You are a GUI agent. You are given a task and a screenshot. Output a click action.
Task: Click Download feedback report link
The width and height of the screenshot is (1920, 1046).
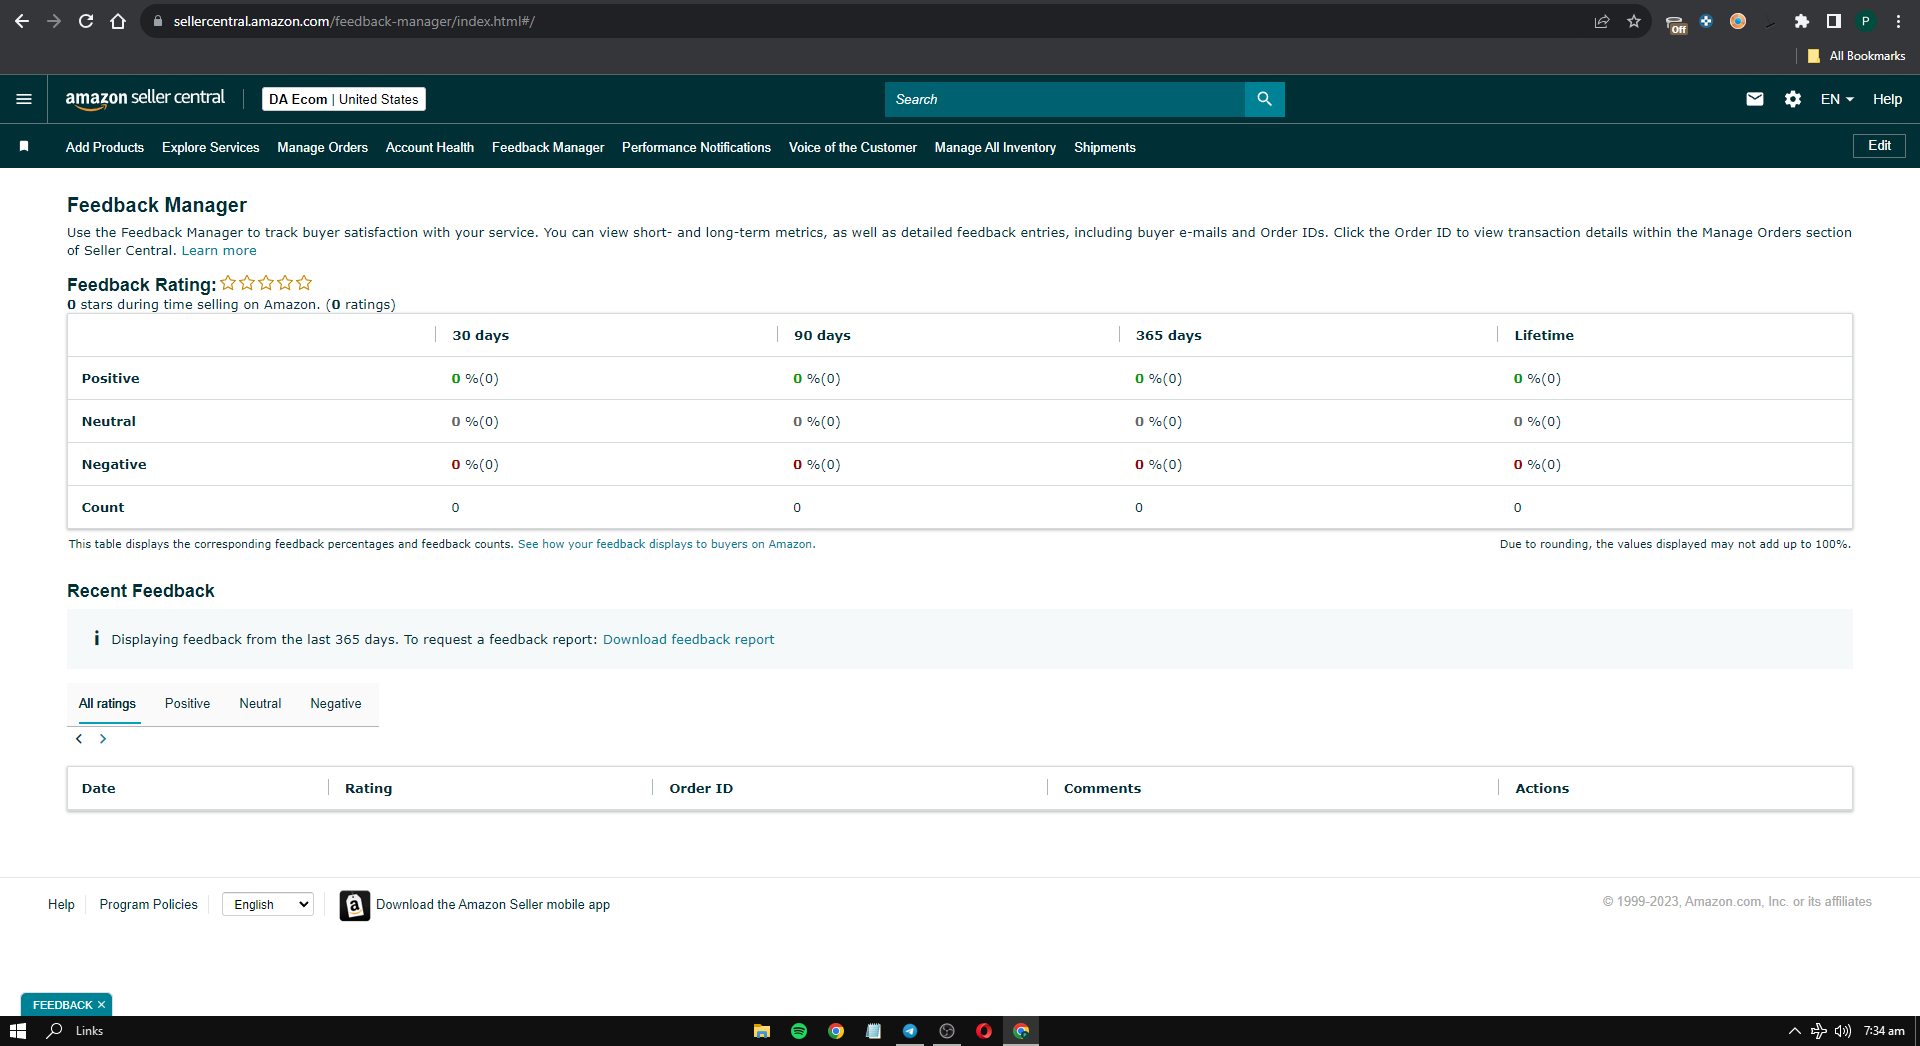pos(688,640)
